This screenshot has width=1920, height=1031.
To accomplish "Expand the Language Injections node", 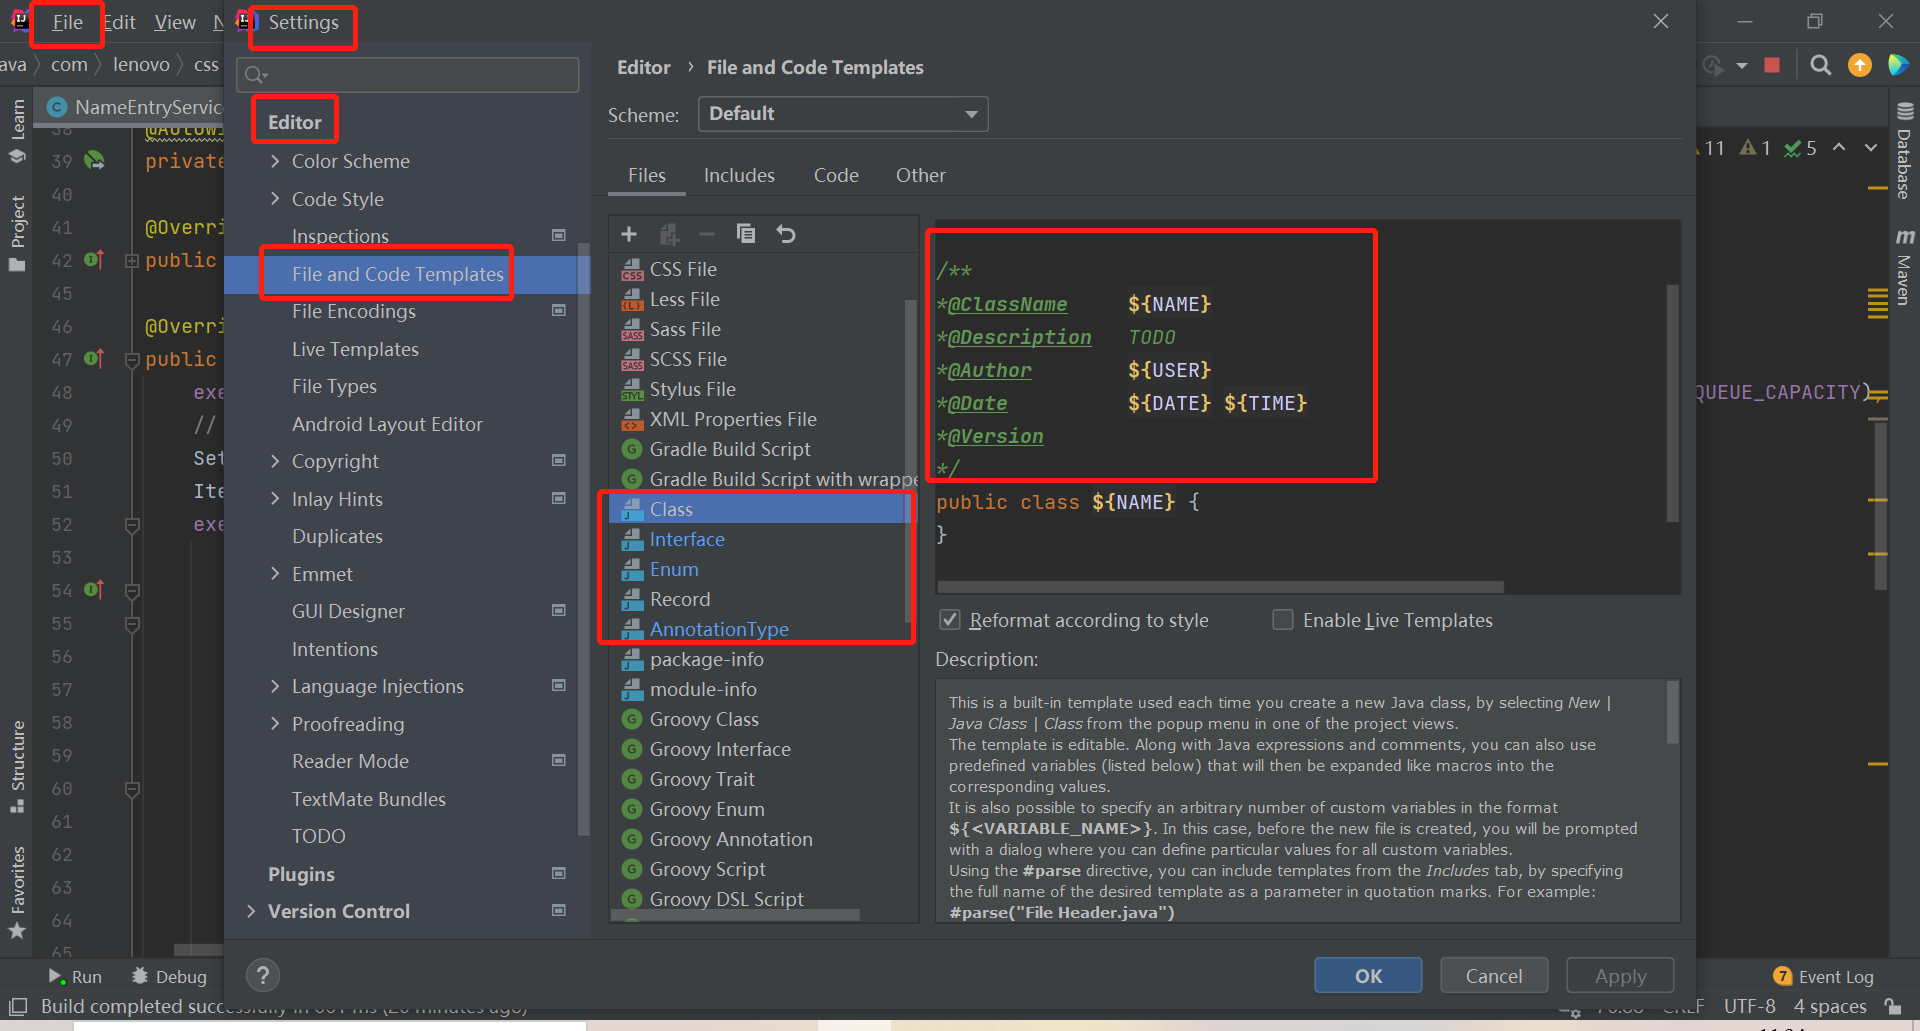I will tap(275, 686).
